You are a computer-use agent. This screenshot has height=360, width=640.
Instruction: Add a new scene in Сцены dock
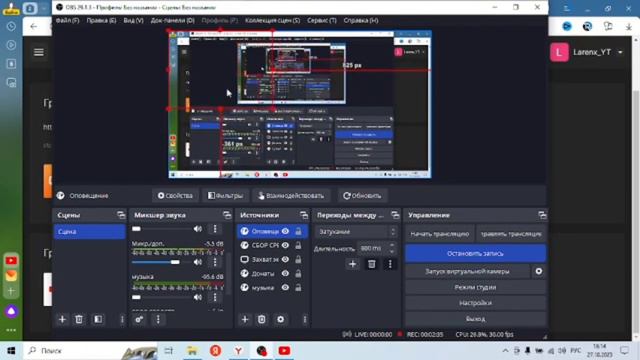(62, 320)
